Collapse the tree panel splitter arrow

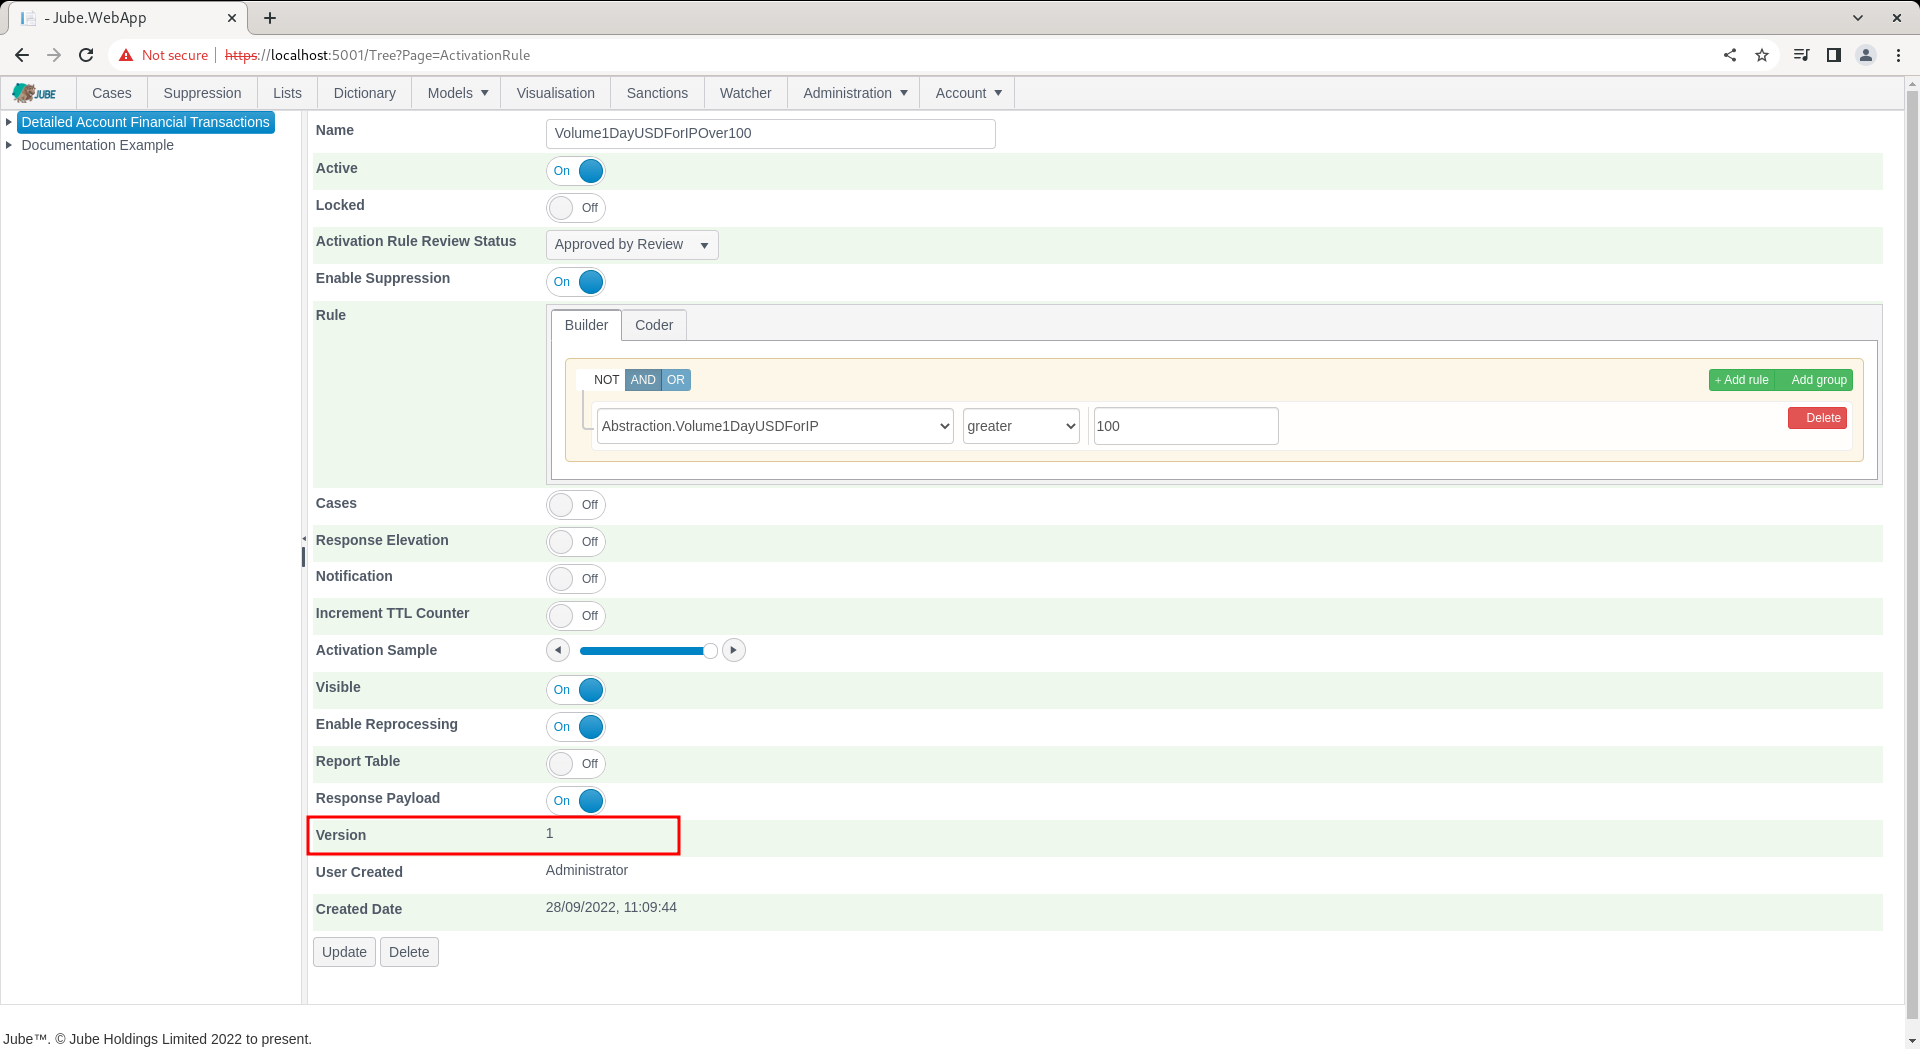(x=304, y=539)
